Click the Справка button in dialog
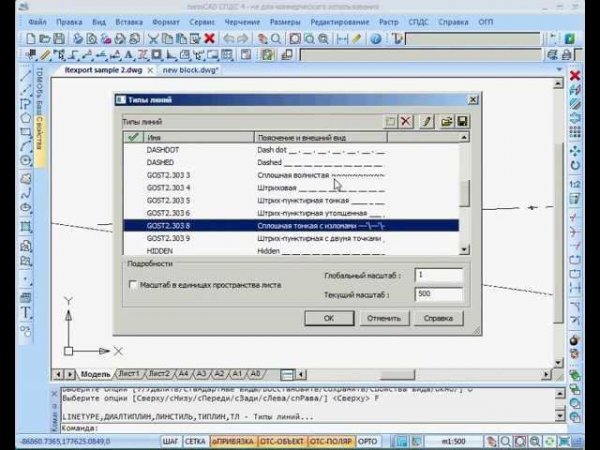600x450 pixels. [439, 318]
